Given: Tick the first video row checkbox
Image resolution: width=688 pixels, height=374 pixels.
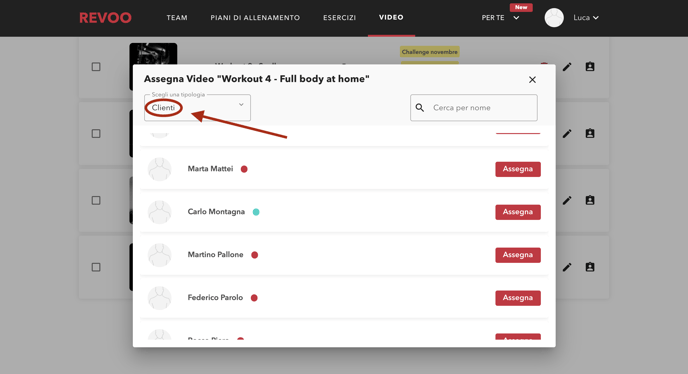Looking at the screenshot, I should tap(96, 67).
